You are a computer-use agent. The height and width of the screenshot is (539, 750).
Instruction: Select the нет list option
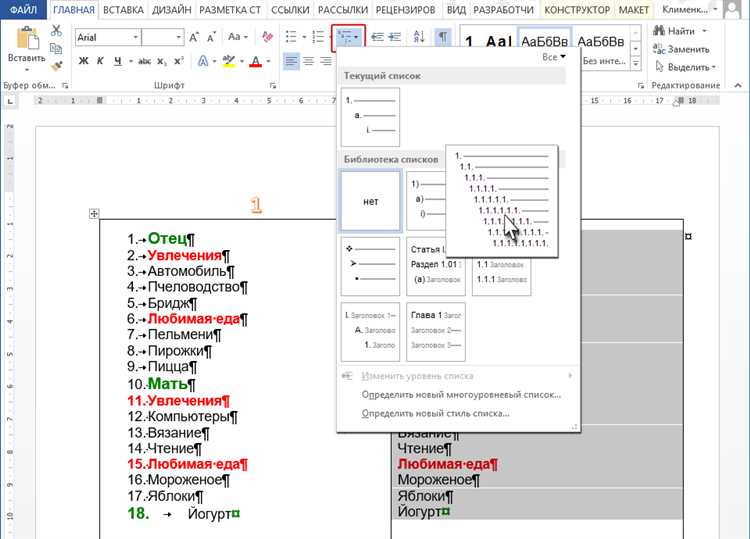point(370,201)
